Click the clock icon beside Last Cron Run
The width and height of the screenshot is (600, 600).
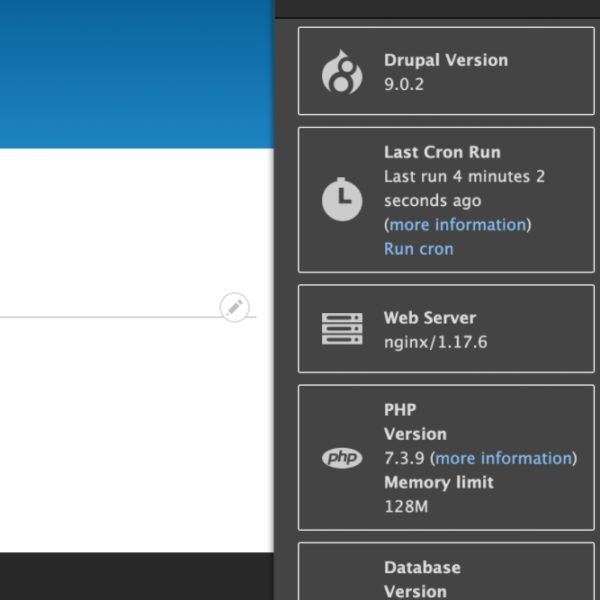tap(342, 199)
